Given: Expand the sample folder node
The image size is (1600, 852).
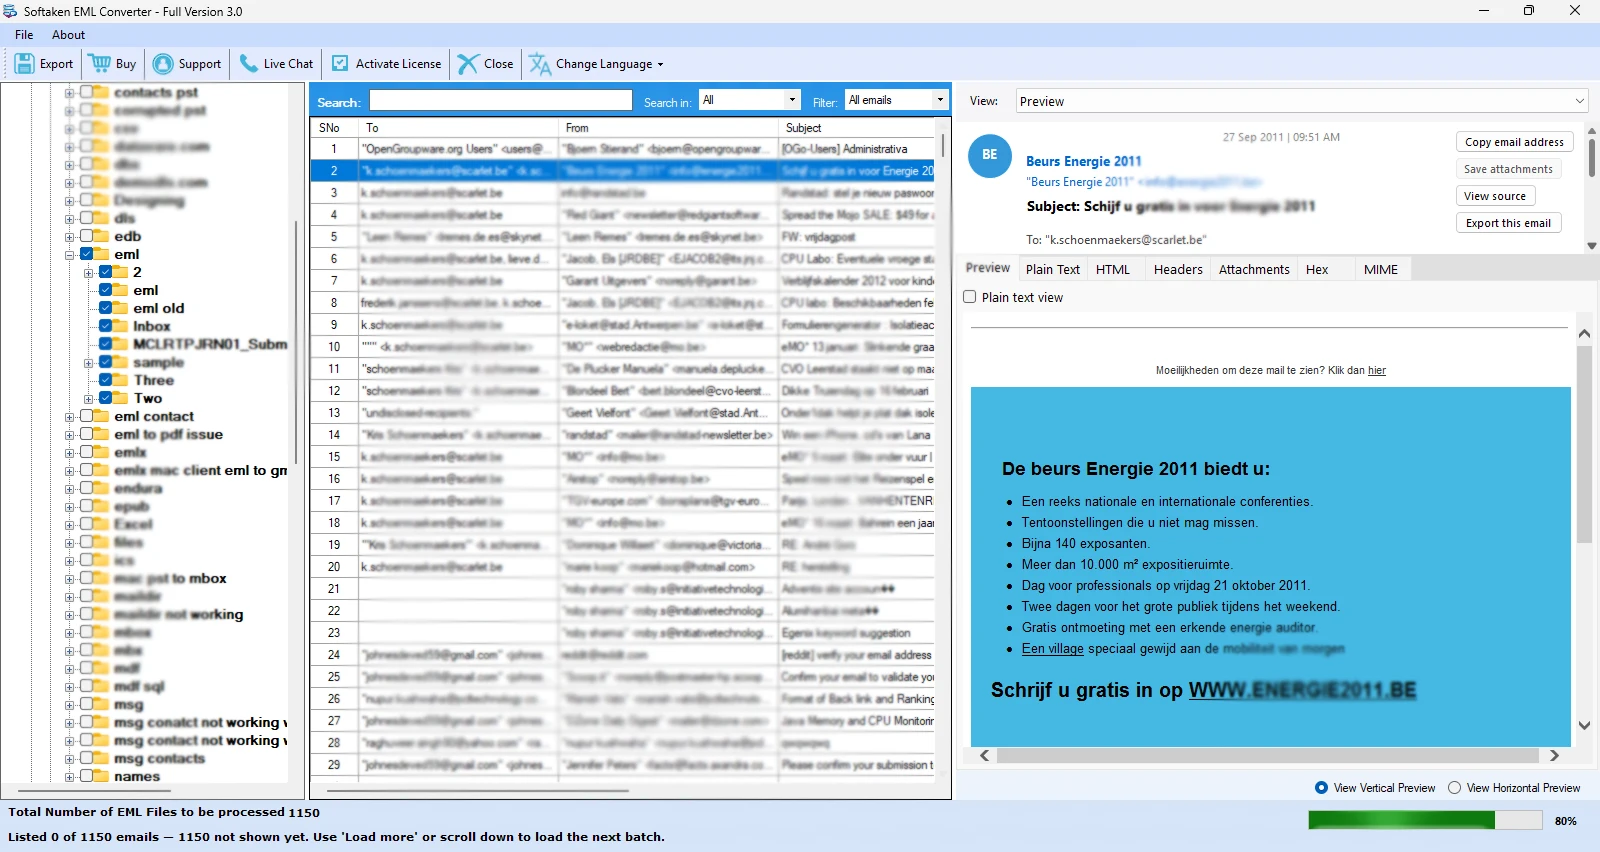Looking at the screenshot, I should coord(89,363).
